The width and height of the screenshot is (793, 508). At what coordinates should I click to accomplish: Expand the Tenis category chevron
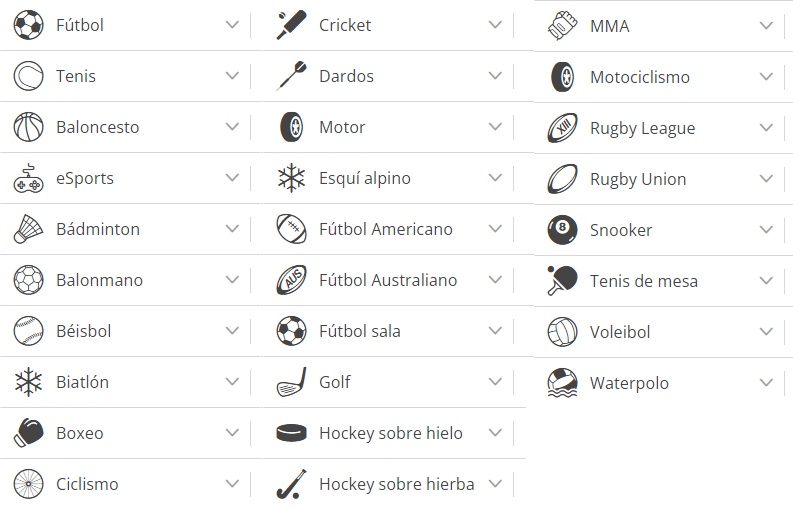click(x=233, y=76)
